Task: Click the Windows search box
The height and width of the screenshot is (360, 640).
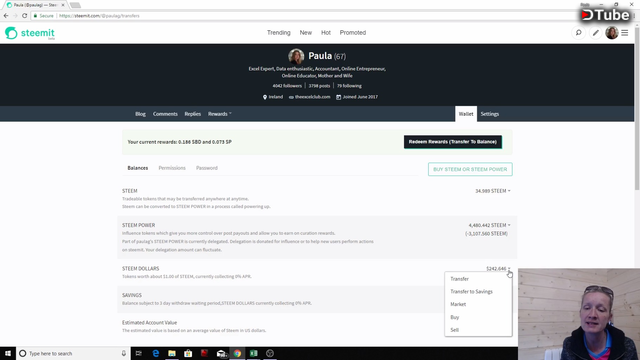Action: [x=73, y=353]
